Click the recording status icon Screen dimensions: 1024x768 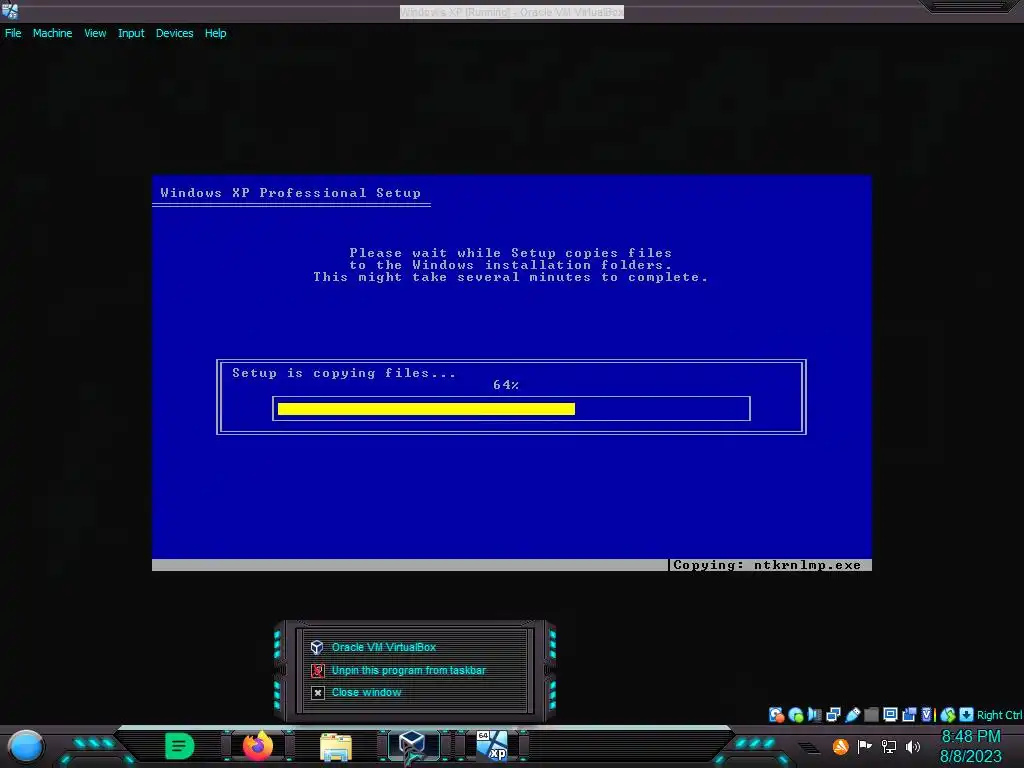click(909, 715)
